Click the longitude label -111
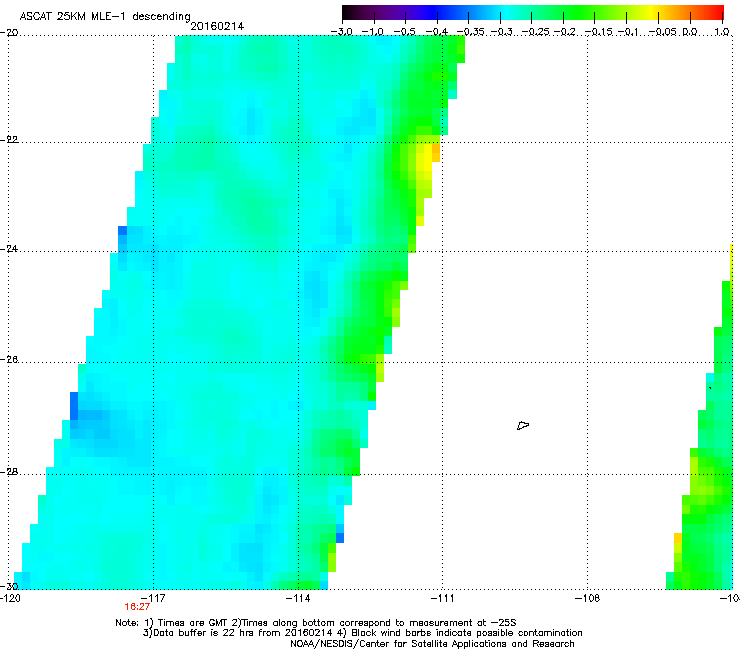740x650 pixels. pyautogui.click(x=442, y=598)
